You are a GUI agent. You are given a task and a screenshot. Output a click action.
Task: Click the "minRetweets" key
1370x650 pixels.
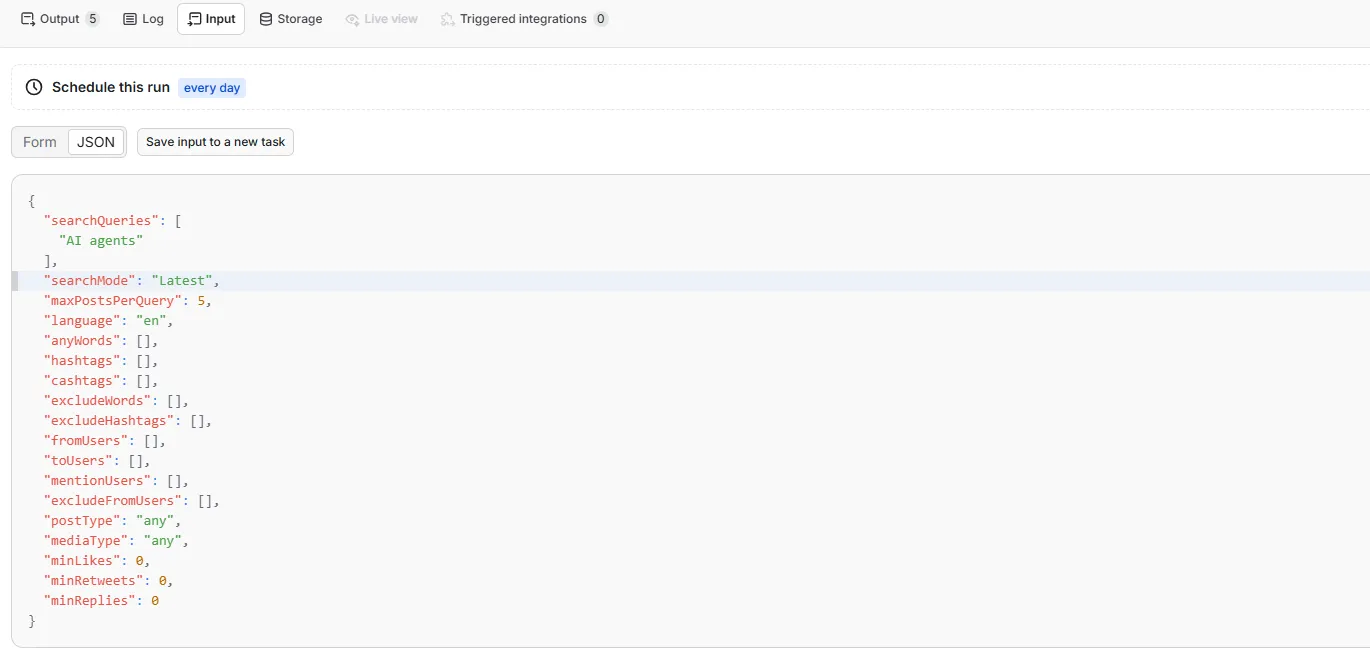[x=93, y=581]
